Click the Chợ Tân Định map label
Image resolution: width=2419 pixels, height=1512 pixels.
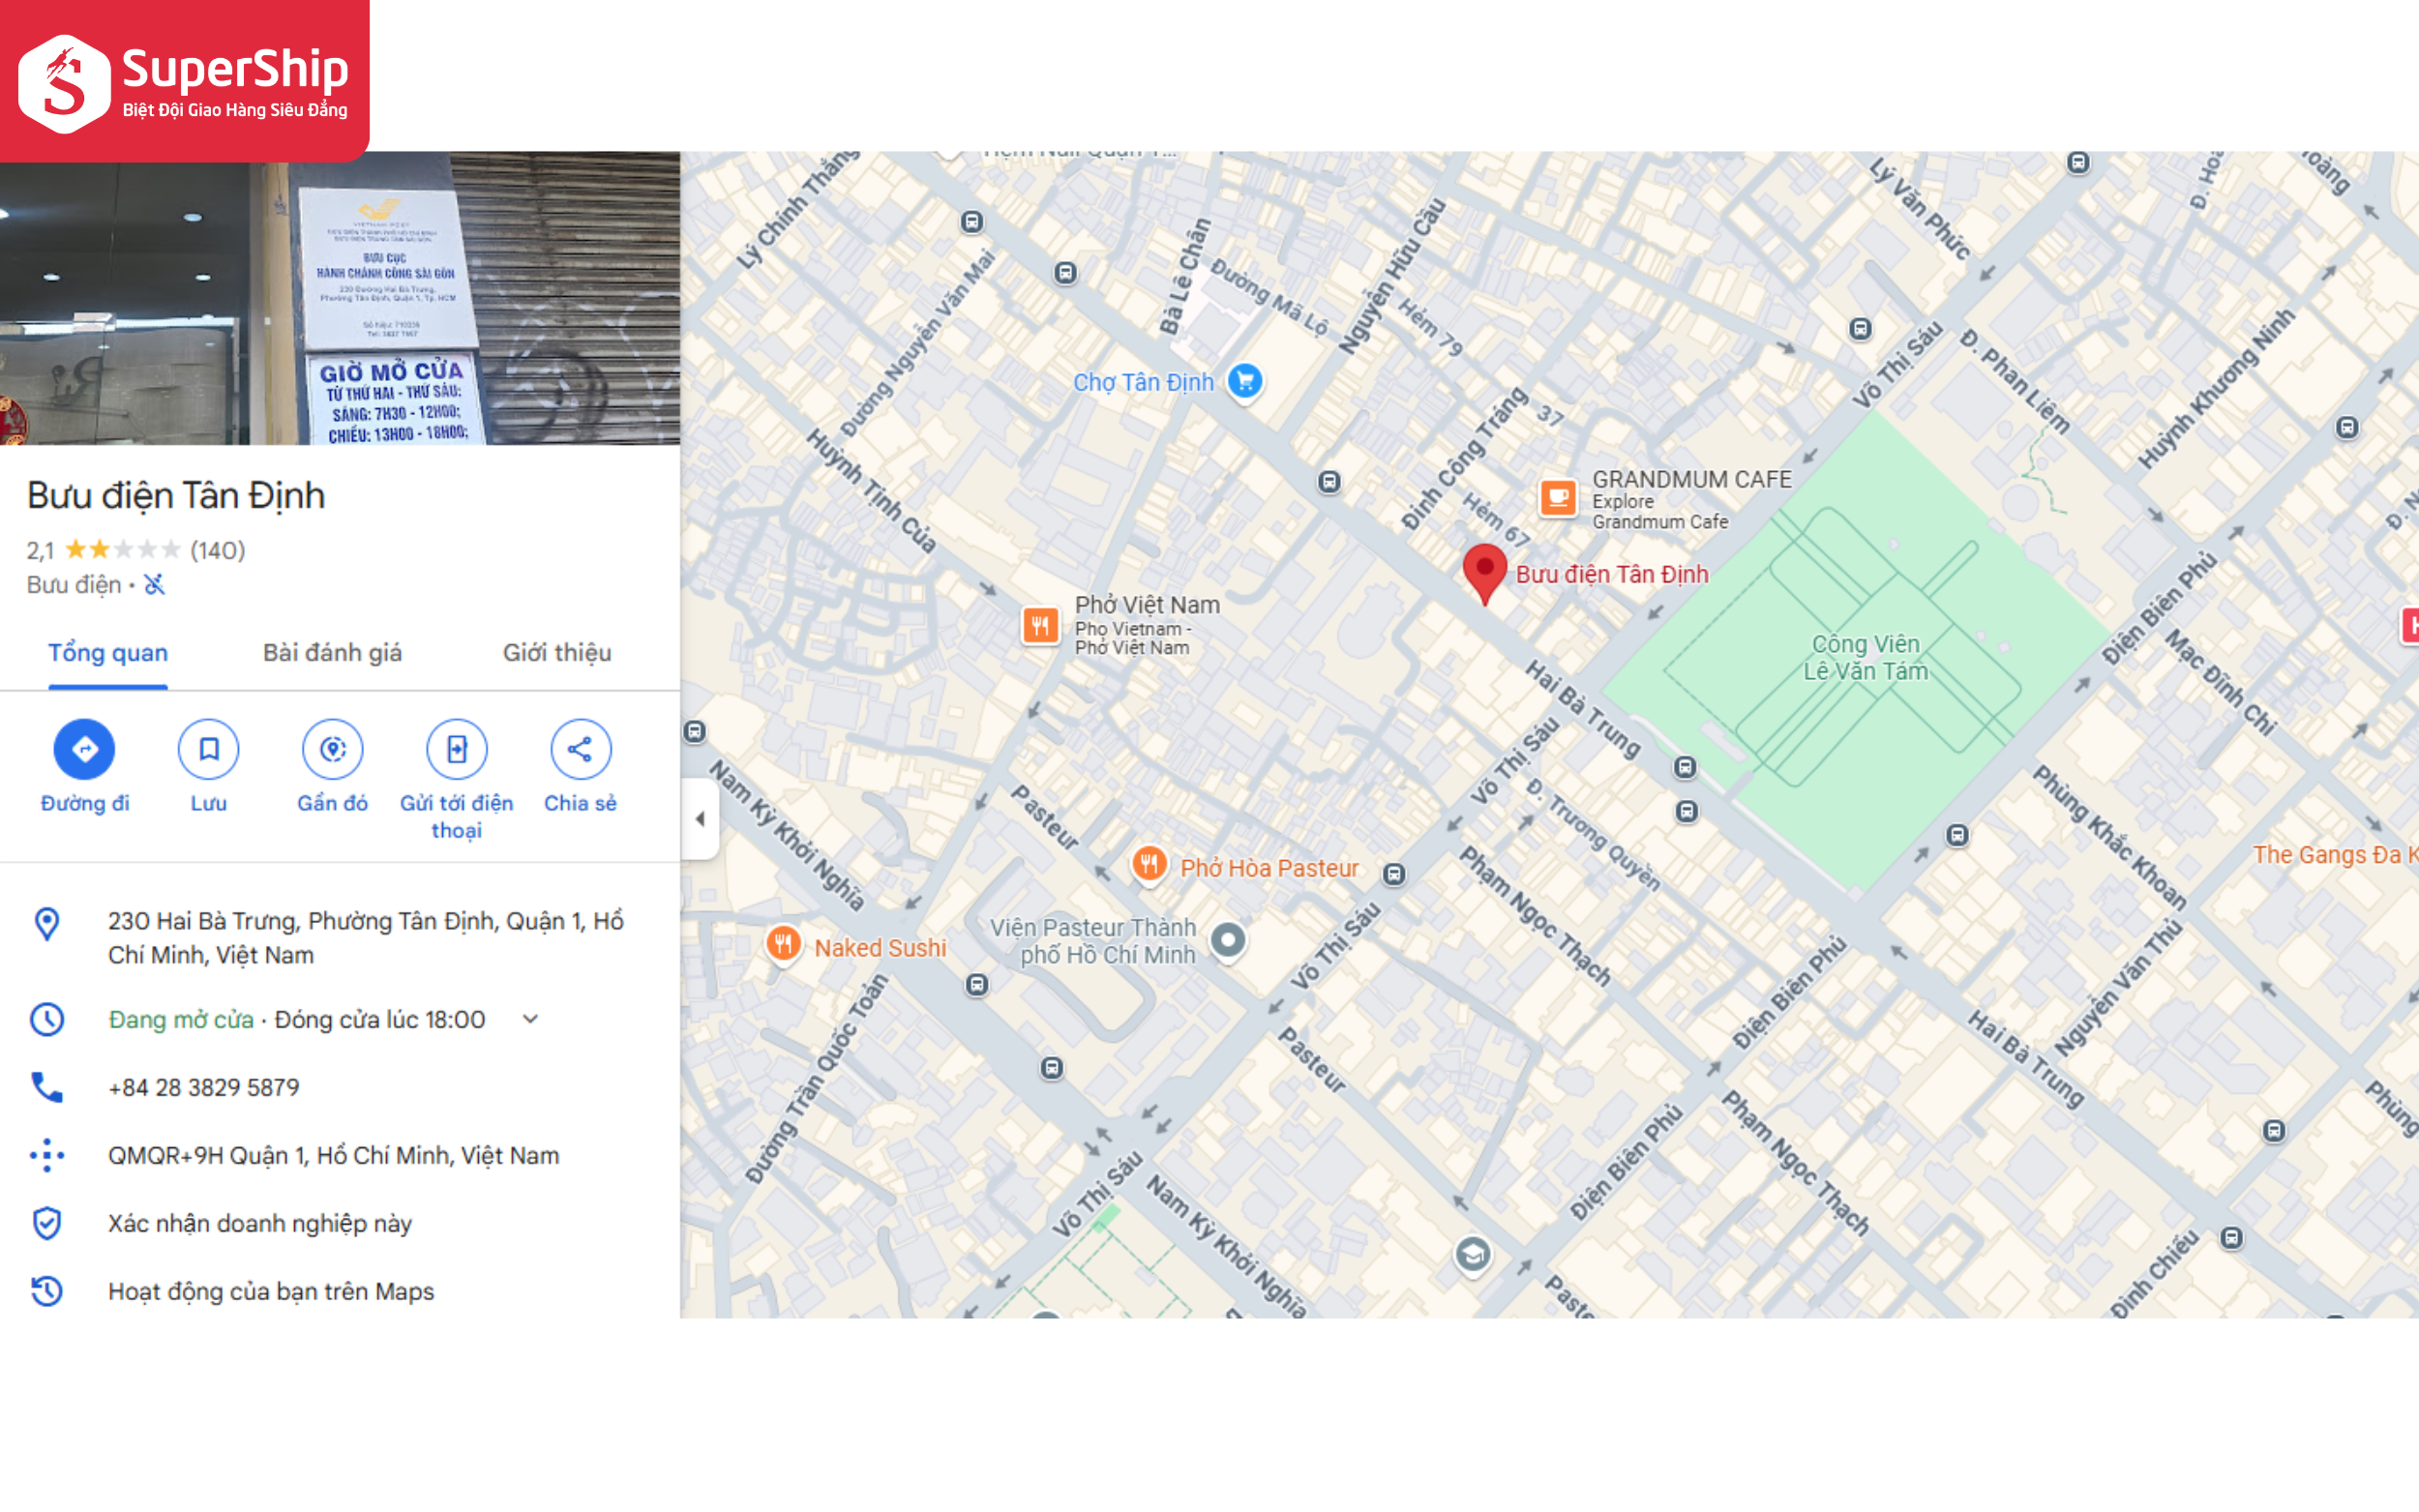coord(1143,382)
